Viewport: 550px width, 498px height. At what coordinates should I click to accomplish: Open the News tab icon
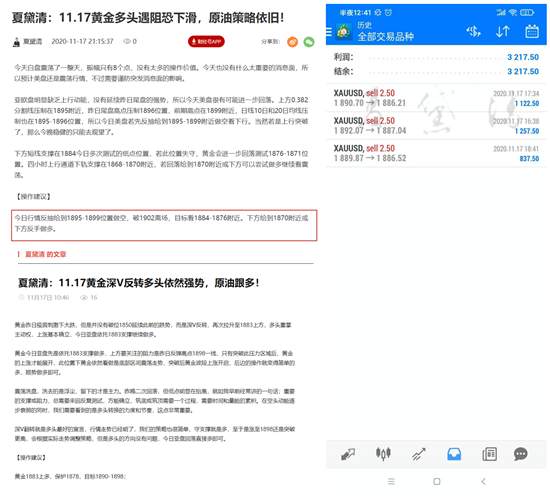click(489, 454)
